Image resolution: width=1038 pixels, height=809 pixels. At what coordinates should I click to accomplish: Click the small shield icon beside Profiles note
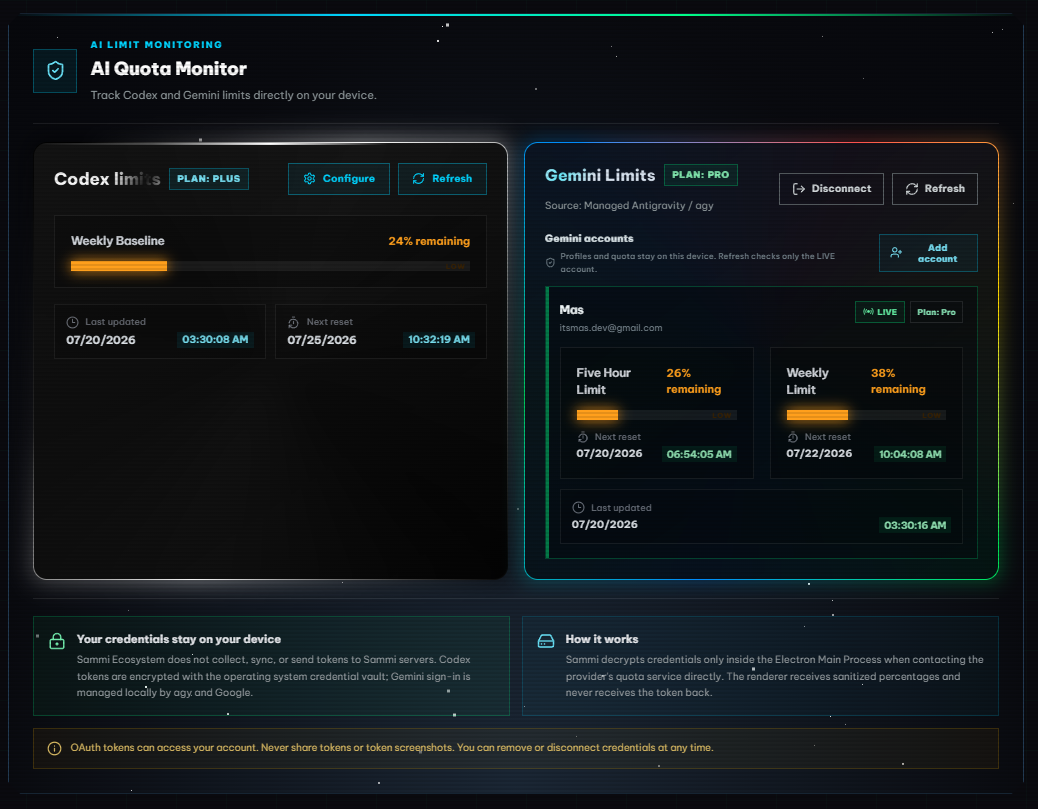point(550,263)
